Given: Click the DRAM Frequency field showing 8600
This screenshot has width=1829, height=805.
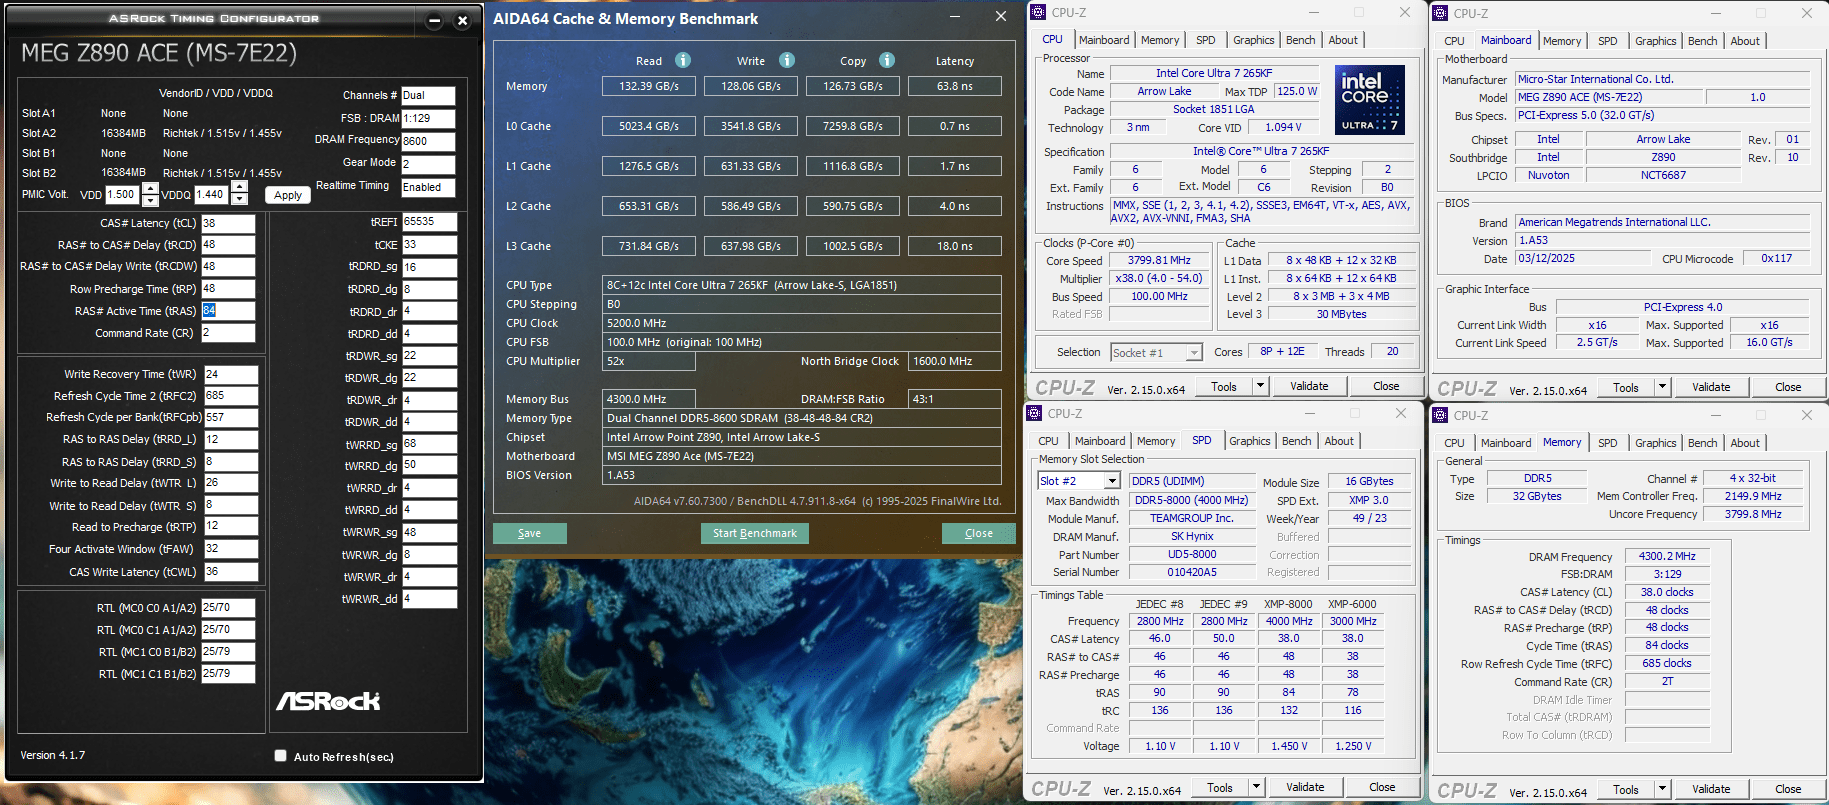Looking at the screenshot, I should (x=428, y=141).
